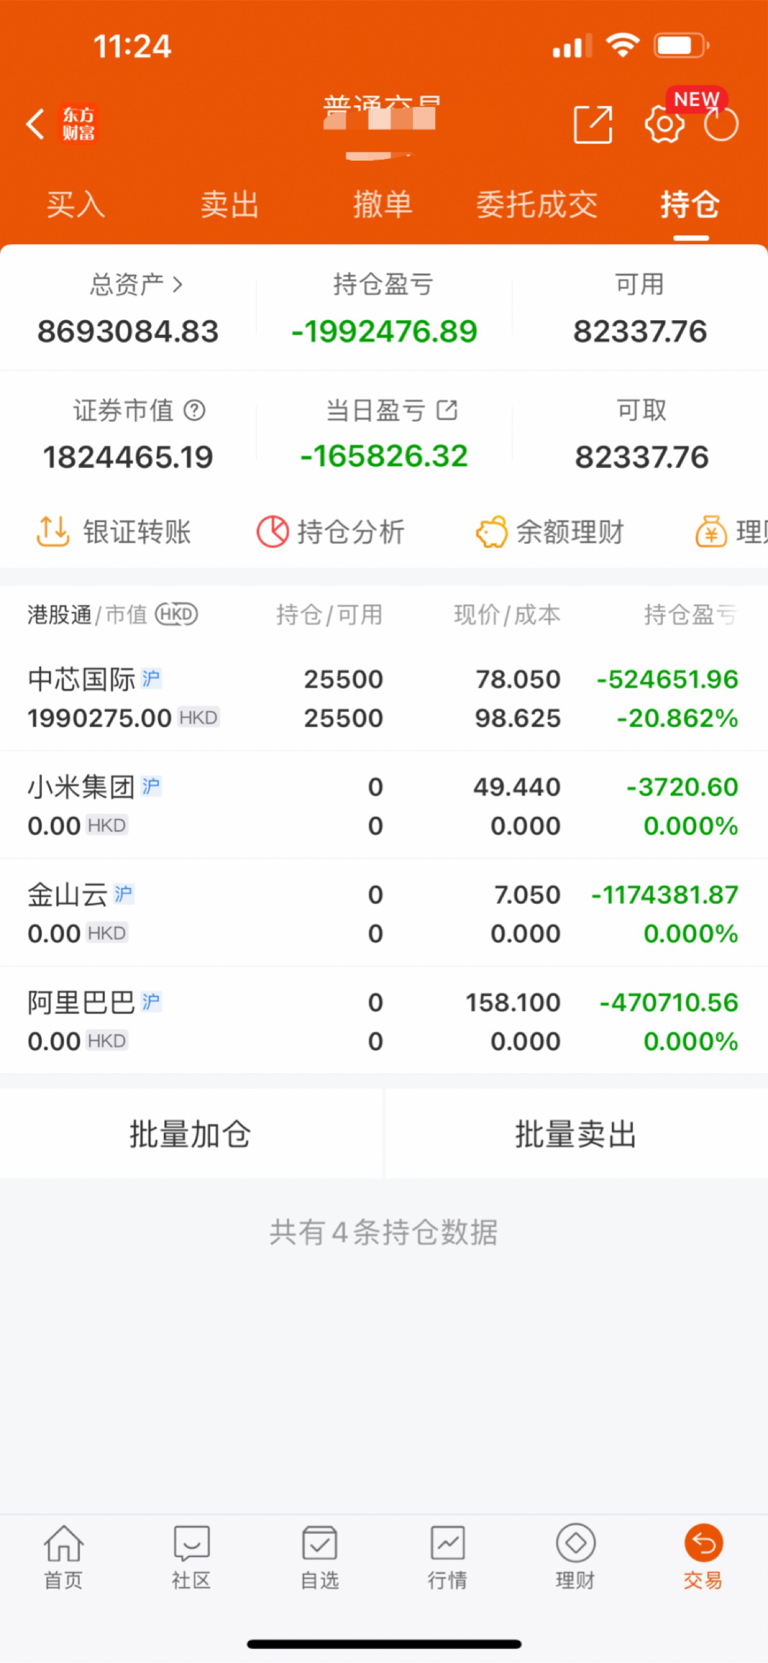Switch to the 委托成交 tab

pos(537,204)
